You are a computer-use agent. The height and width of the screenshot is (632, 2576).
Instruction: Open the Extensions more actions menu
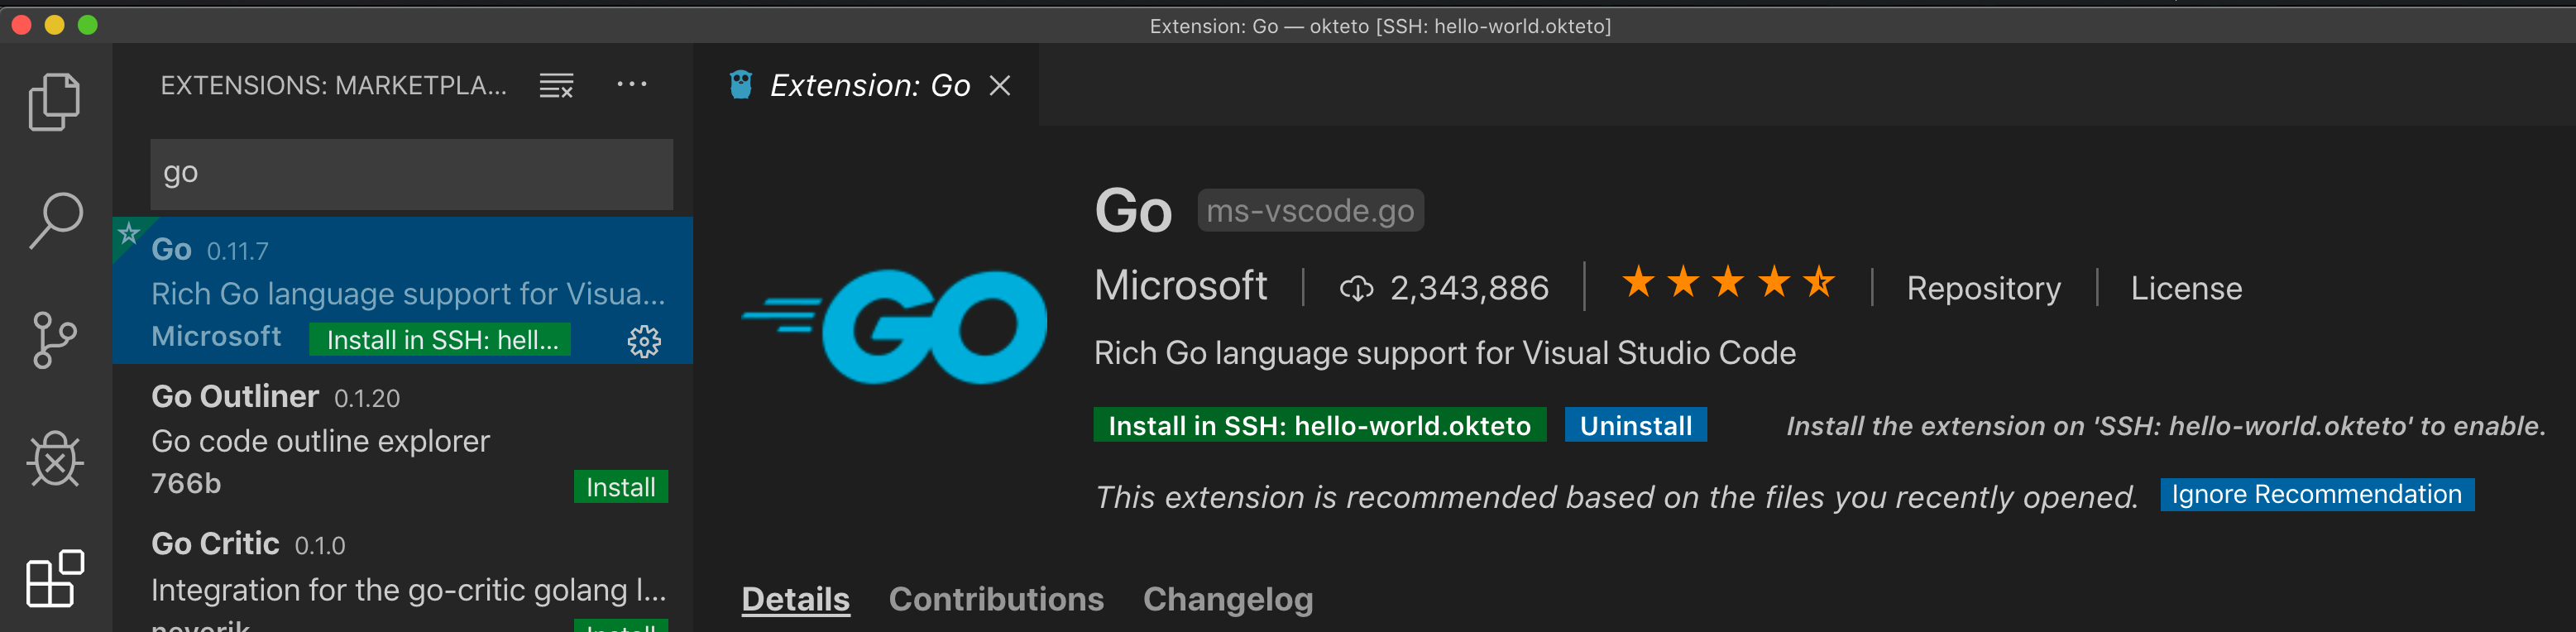[x=632, y=85]
